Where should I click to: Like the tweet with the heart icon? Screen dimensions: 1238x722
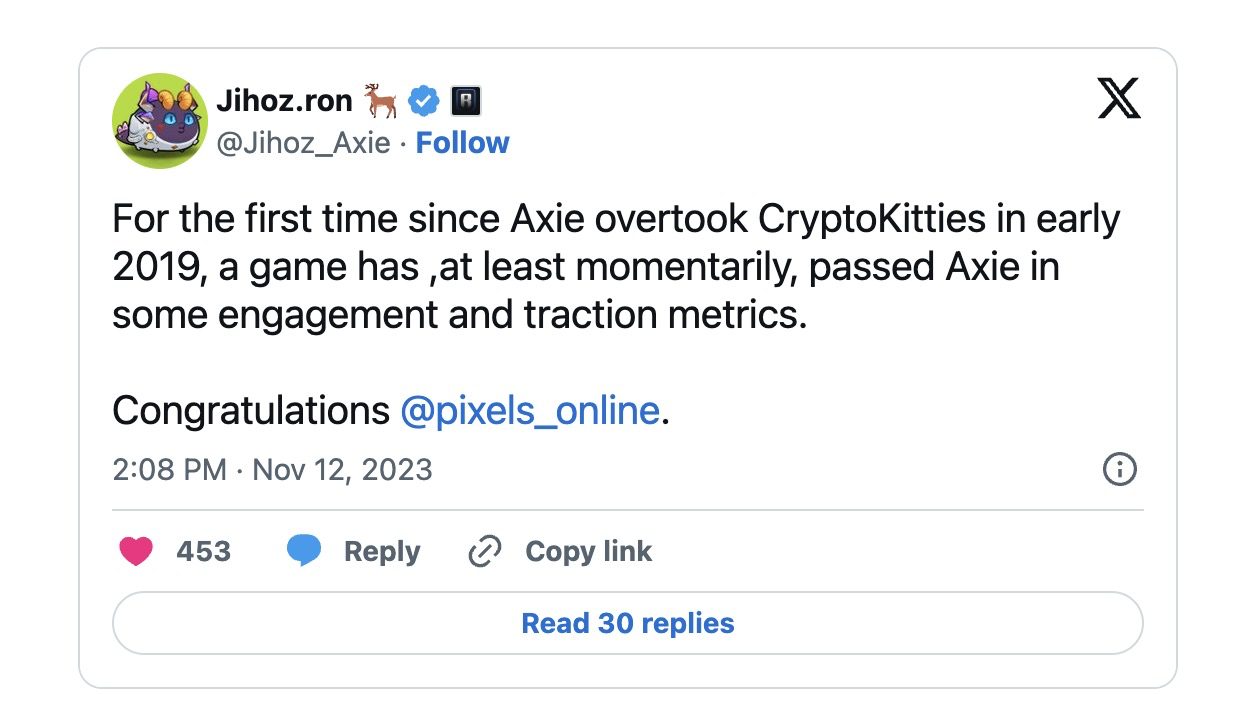click(136, 551)
